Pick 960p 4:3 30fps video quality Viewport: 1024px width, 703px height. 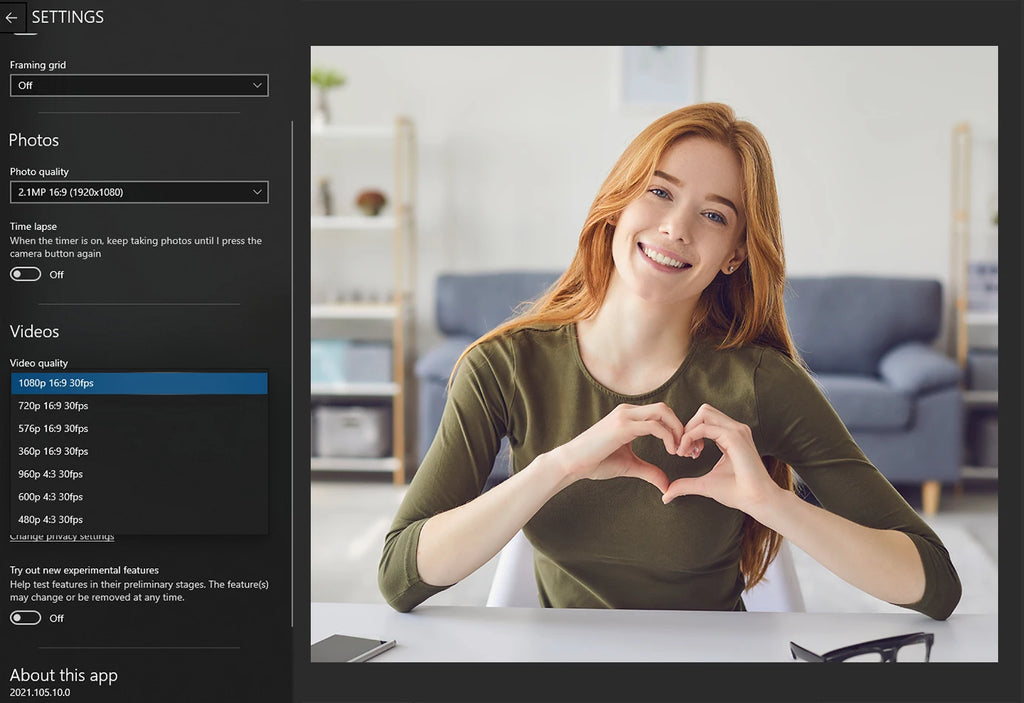[x=139, y=474]
